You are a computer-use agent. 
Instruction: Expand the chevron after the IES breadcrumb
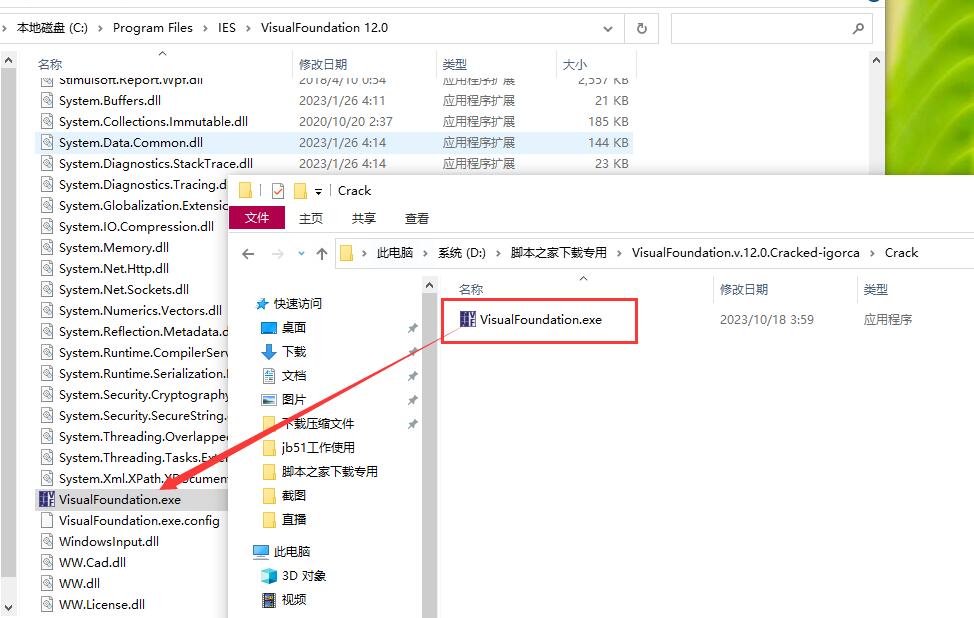coord(248,29)
